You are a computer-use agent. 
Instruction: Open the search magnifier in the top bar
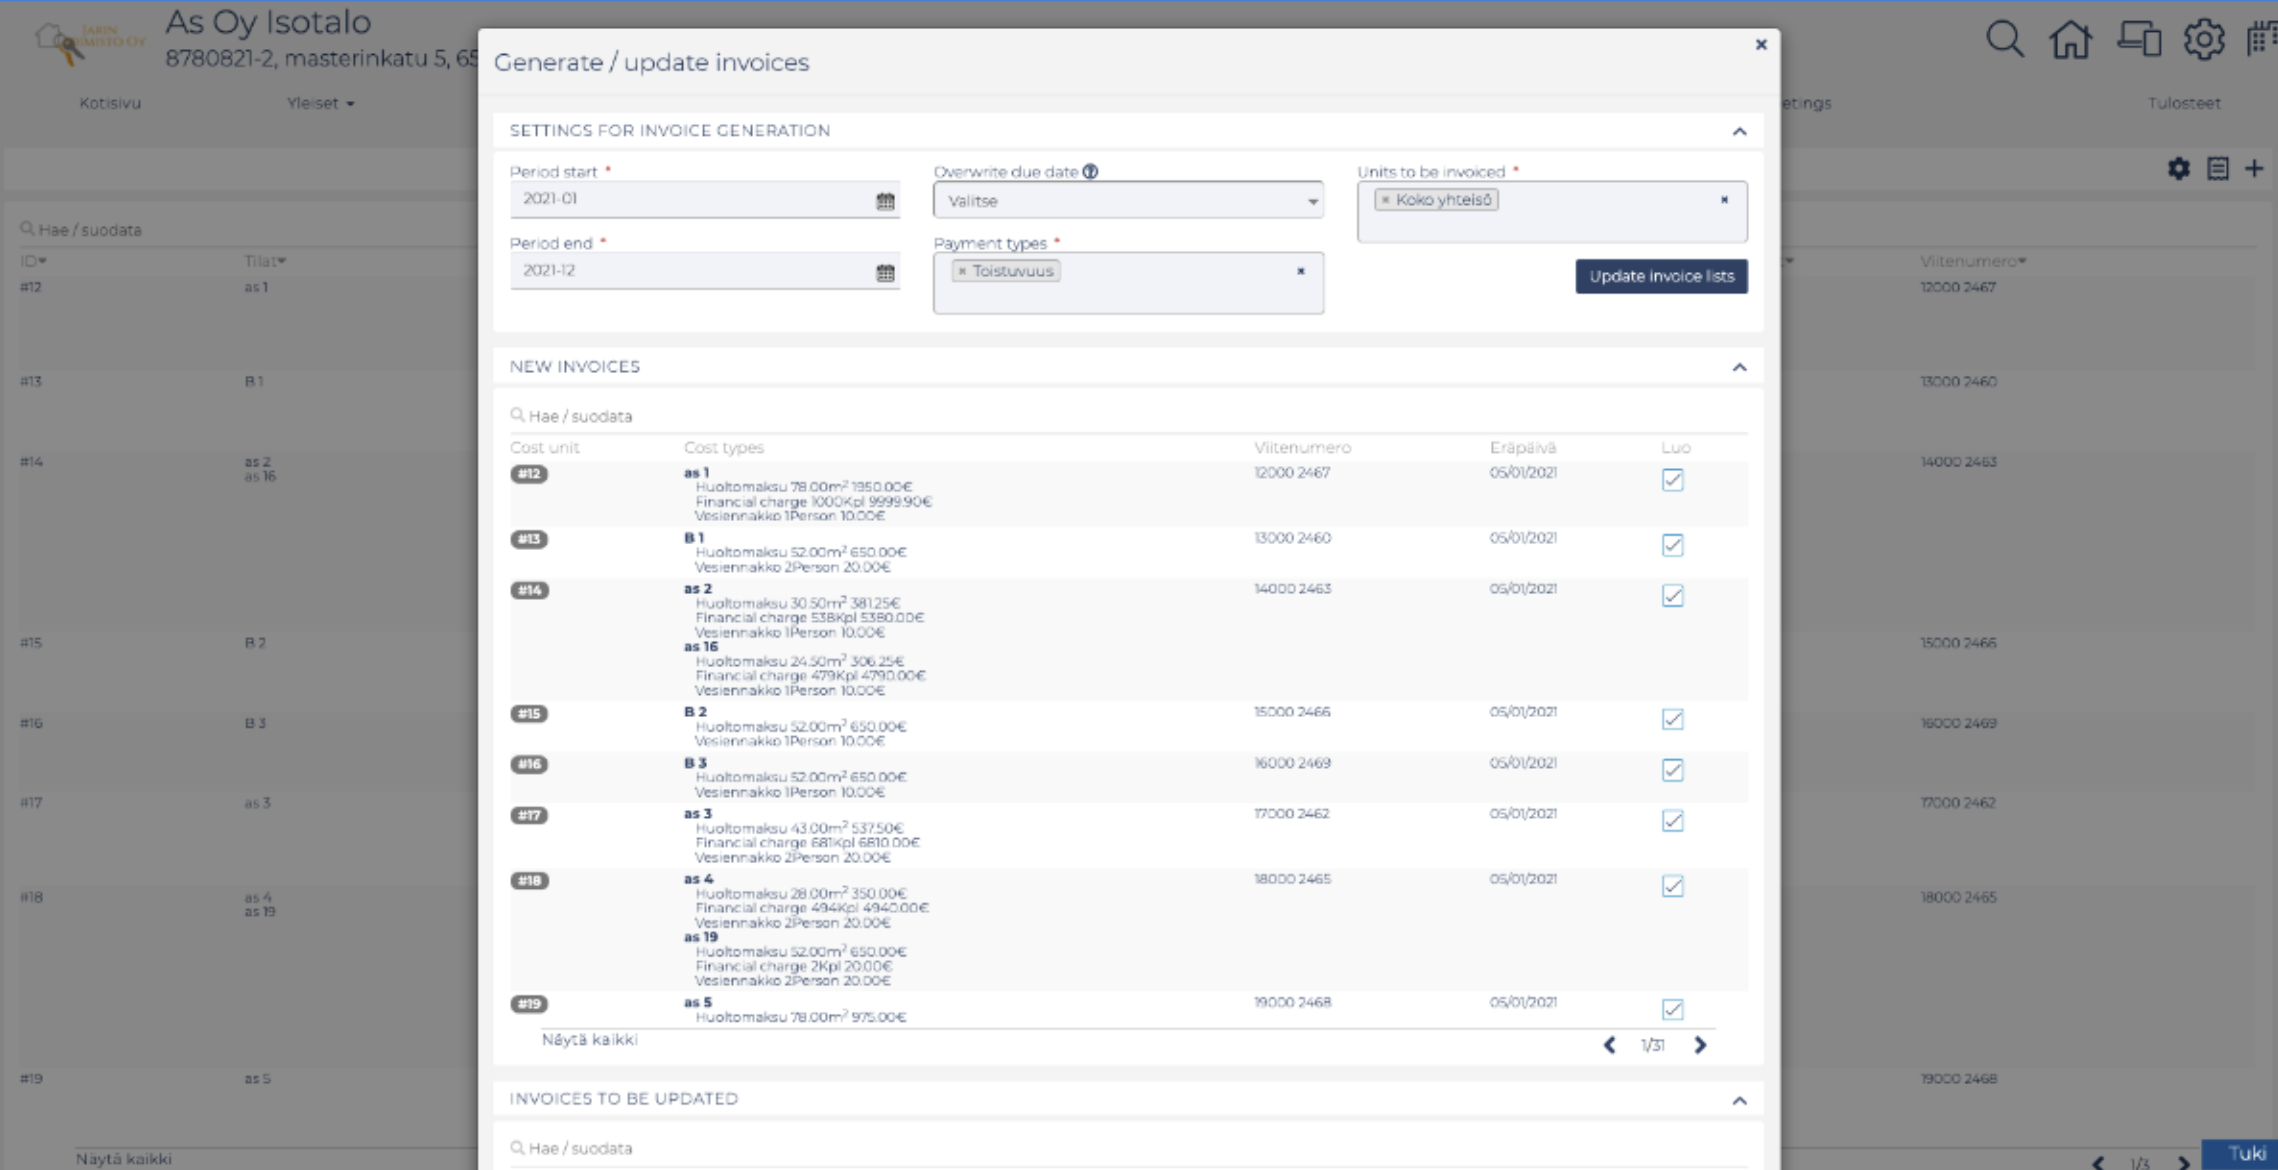(2004, 40)
